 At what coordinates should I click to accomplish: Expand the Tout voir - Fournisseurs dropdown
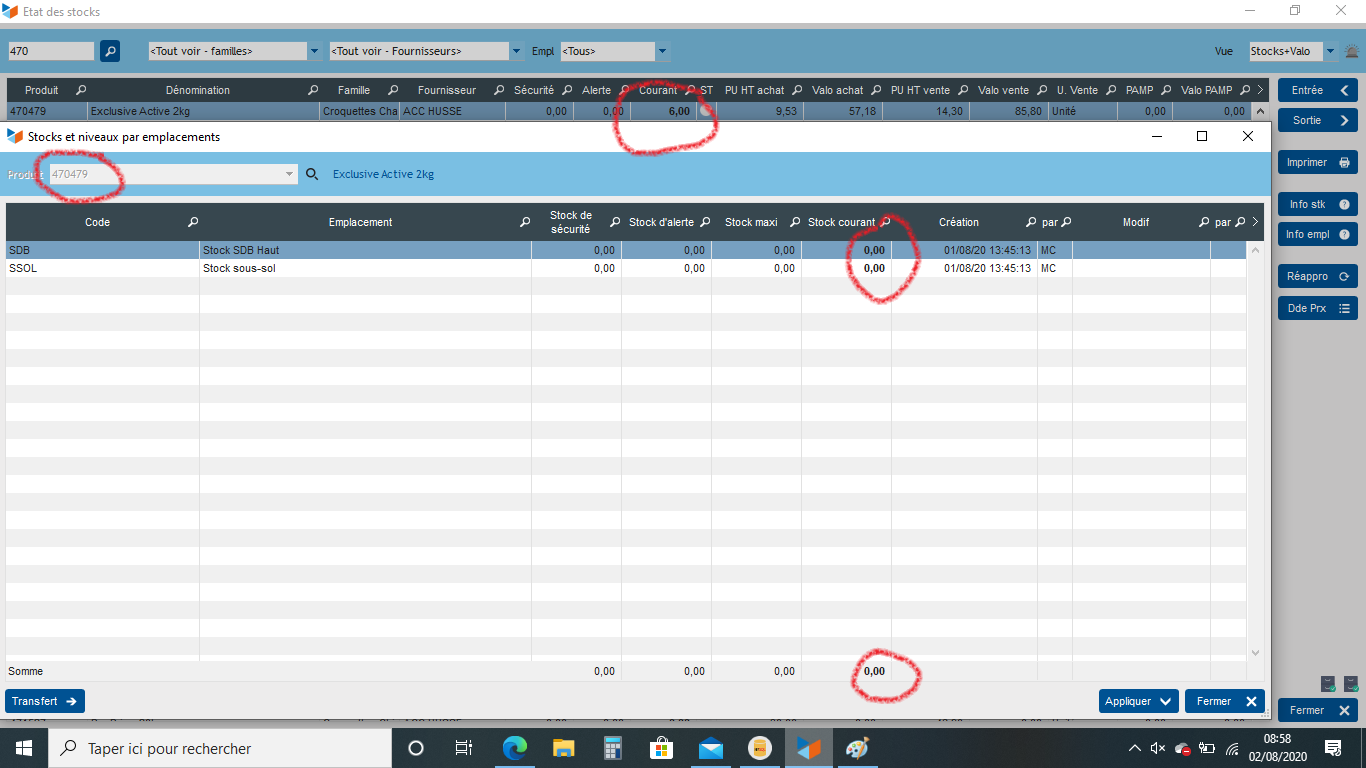click(x=516, y=51)
